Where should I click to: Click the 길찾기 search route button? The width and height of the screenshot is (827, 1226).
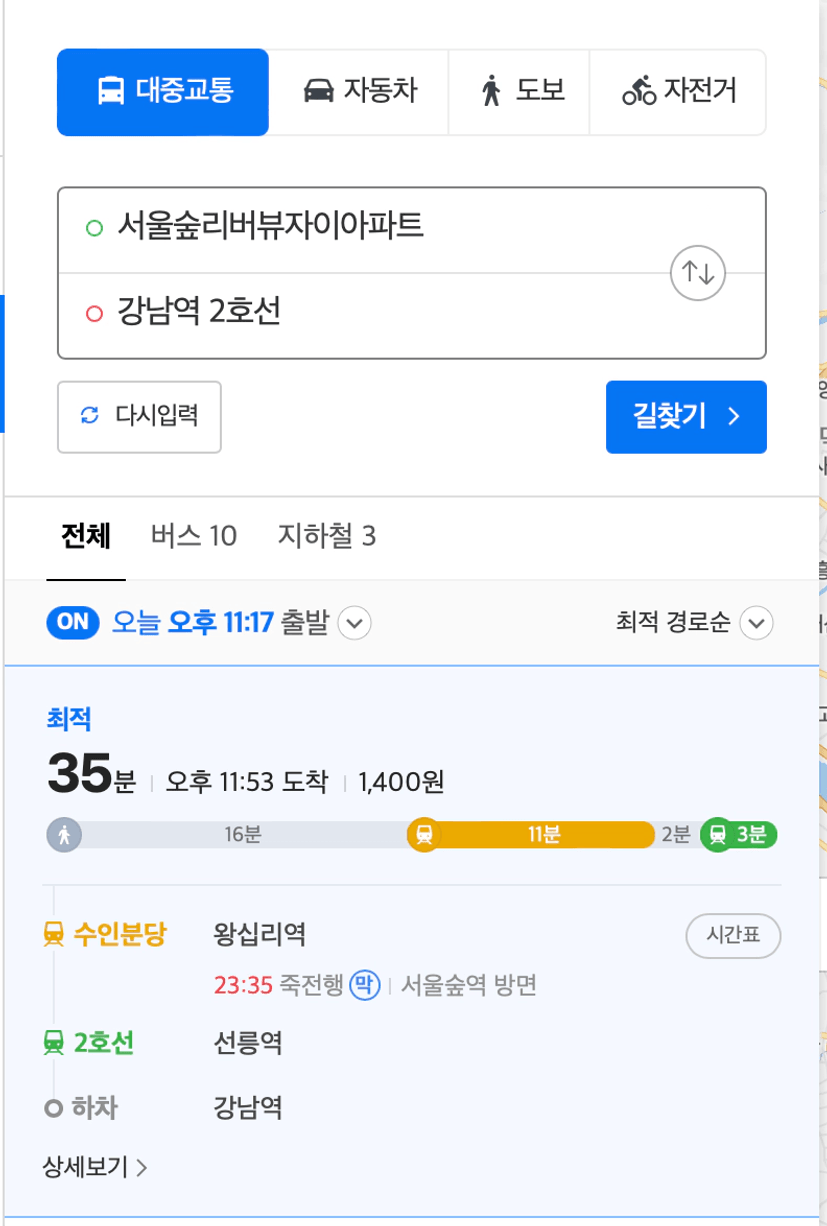[x=686, y=417]
